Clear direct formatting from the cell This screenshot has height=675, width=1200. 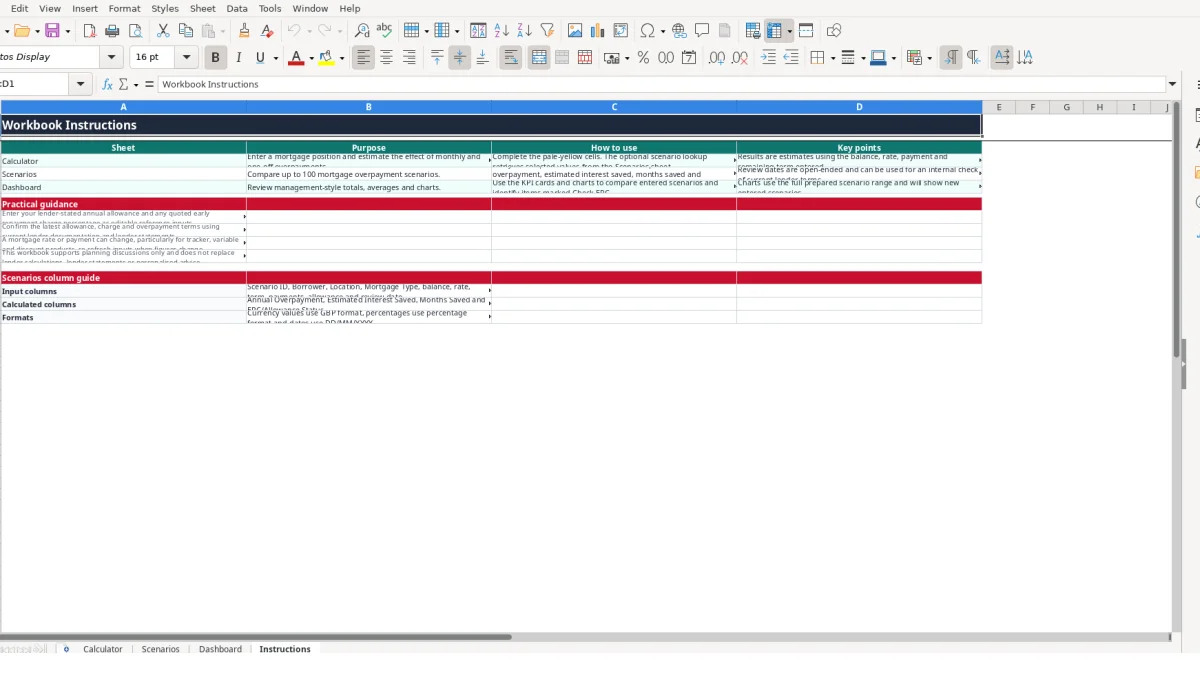(266, 31)
